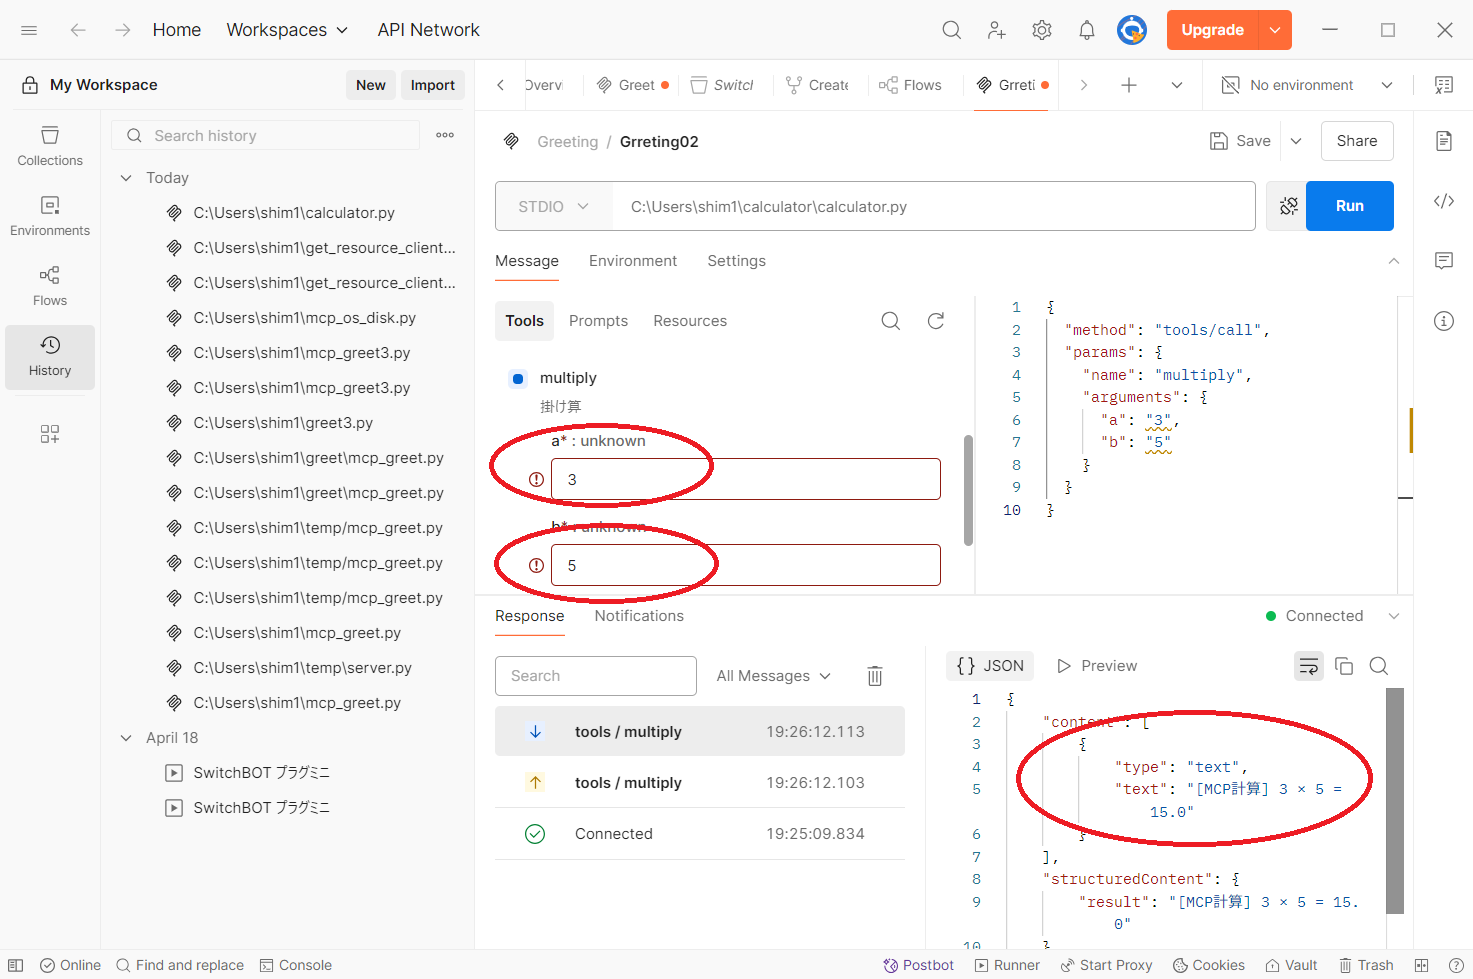Open the code snippet panel icon
Viewport: 1473px width, 979px height.
pos(1443,201)
